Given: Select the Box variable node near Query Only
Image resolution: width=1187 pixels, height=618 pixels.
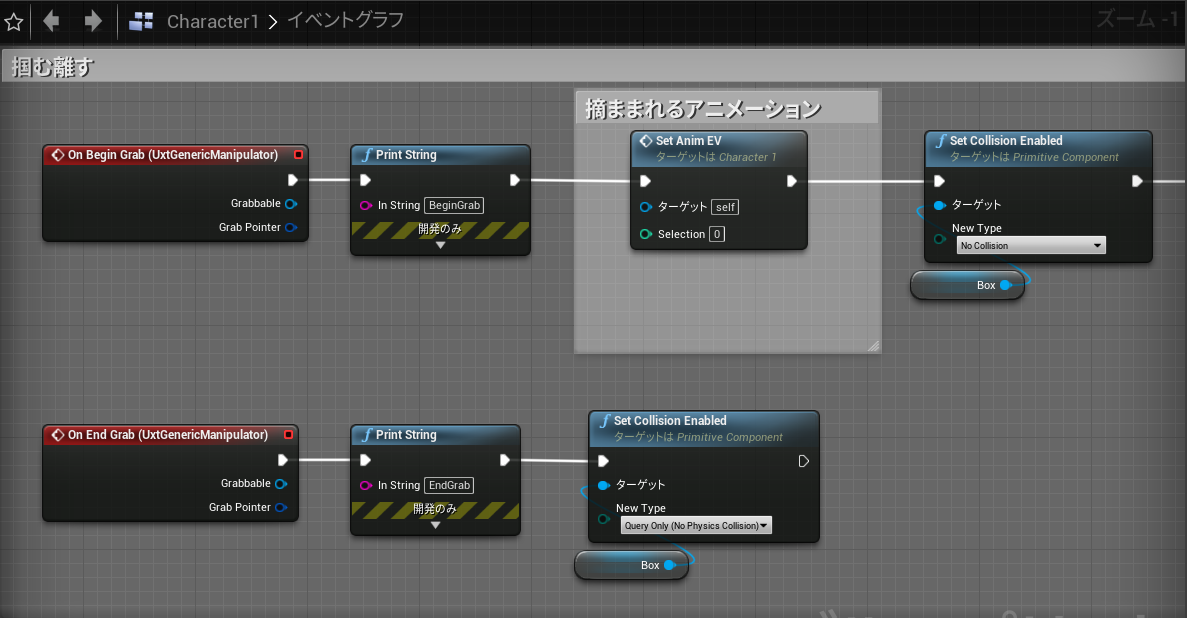Looking at the screenshot, I should point(631,566).
